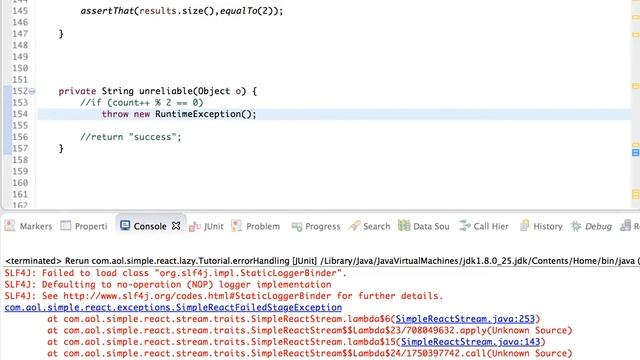The height and width of the screenshot is (360, 640).
Task: Click the Console monitor icon
Action: pos(125,226)
